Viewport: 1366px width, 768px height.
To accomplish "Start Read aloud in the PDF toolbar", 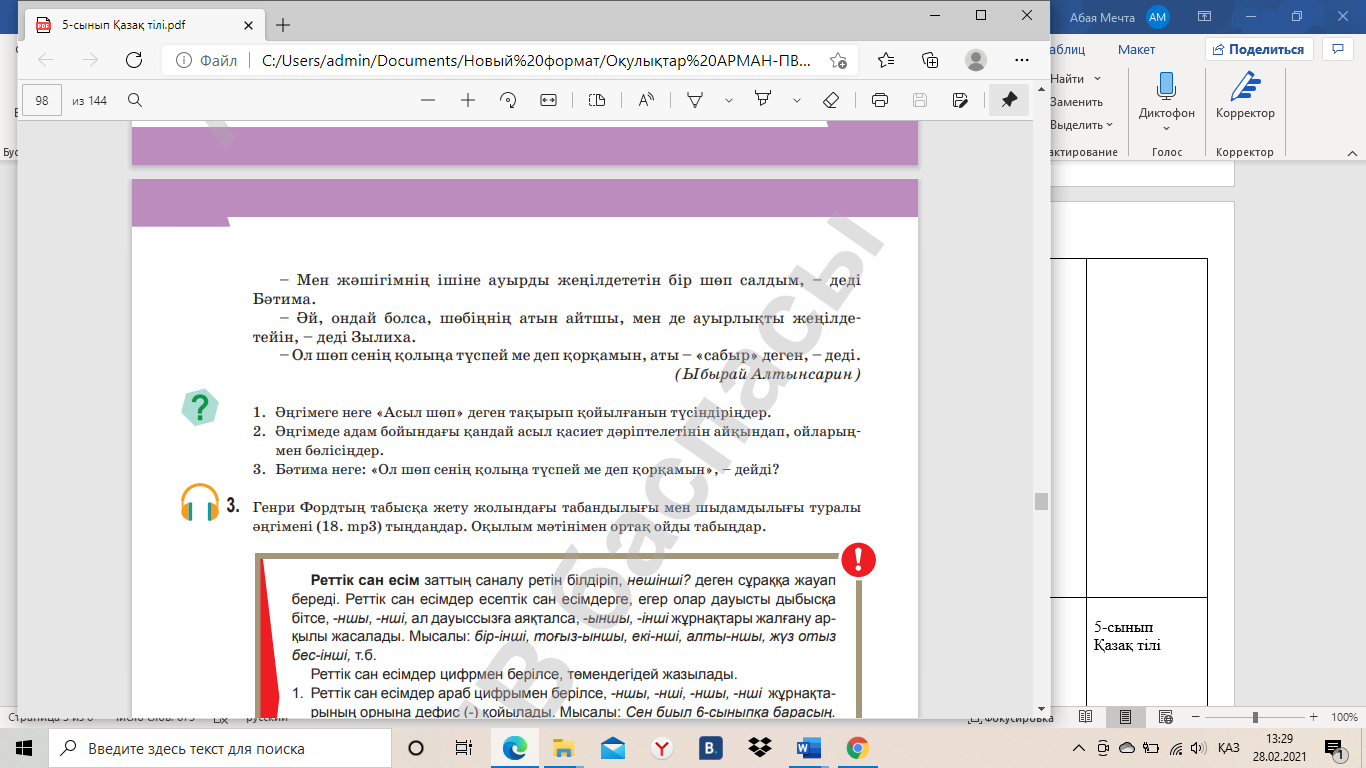I will click(646, 100).
